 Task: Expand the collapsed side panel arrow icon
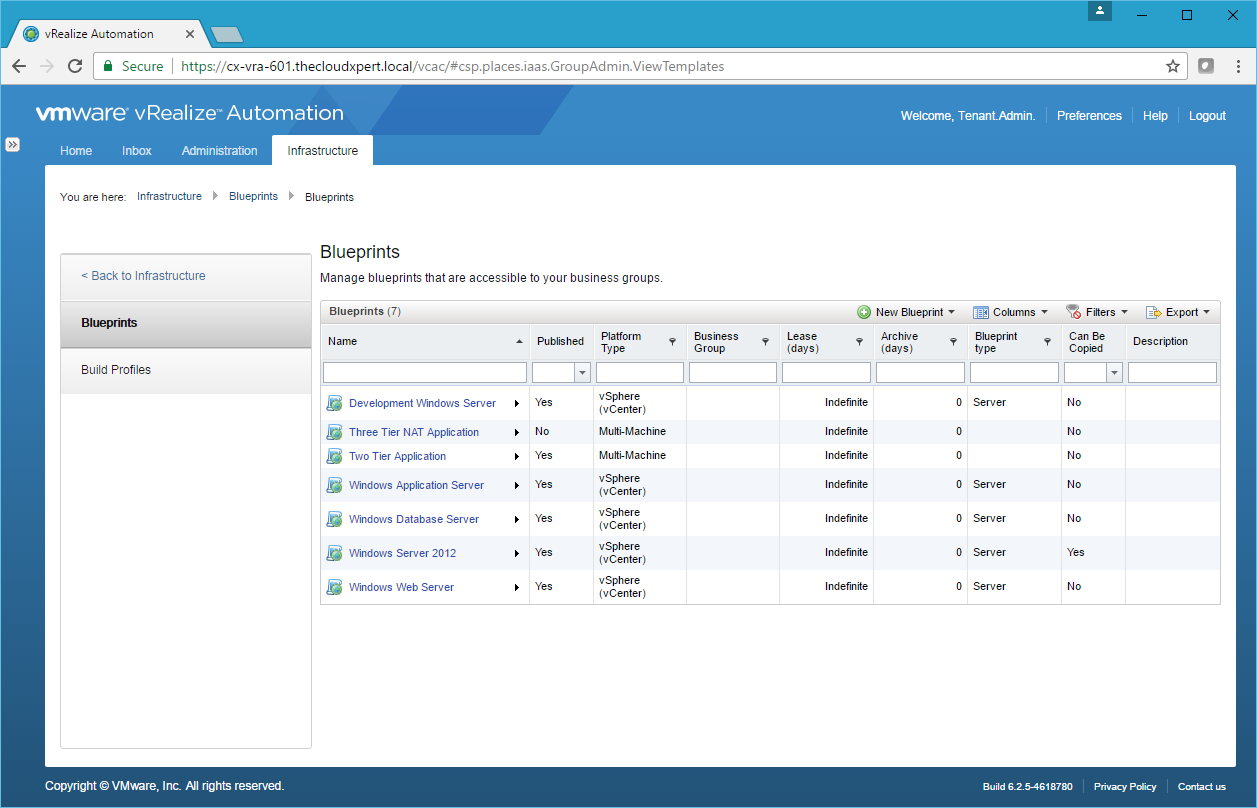point(12,144)
